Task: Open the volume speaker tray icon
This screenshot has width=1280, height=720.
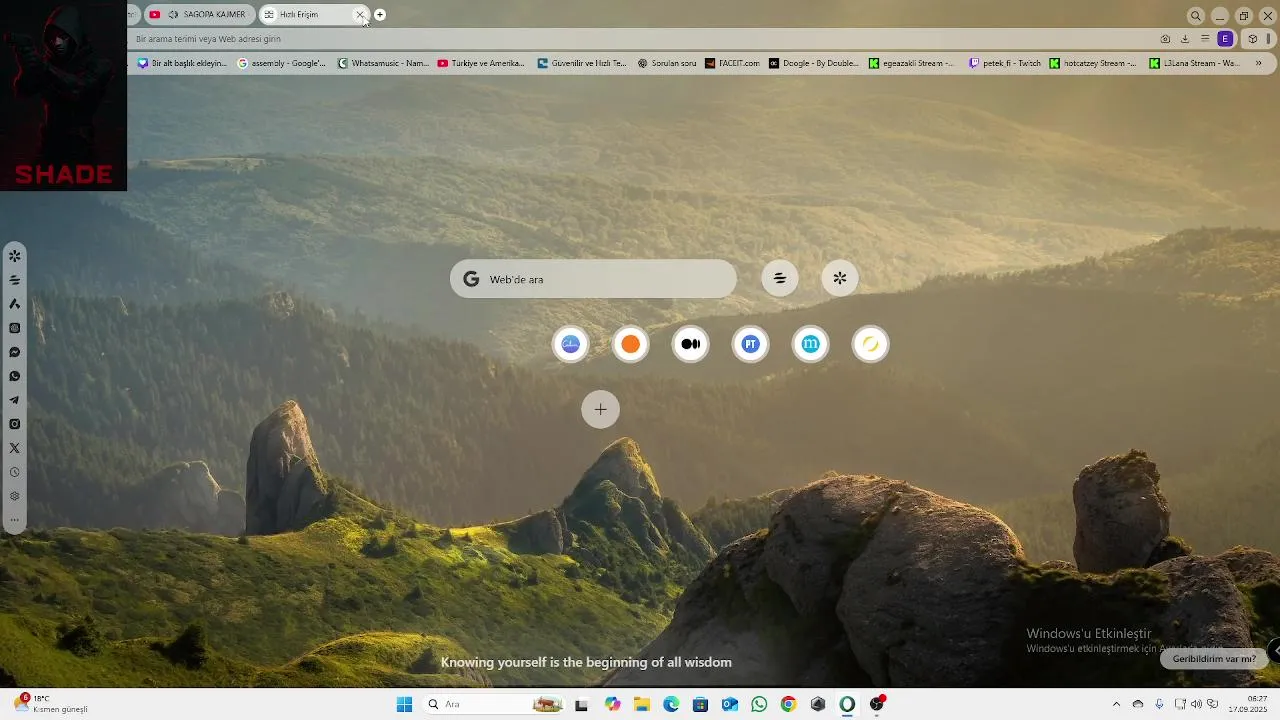Action: coord(1195,704)
